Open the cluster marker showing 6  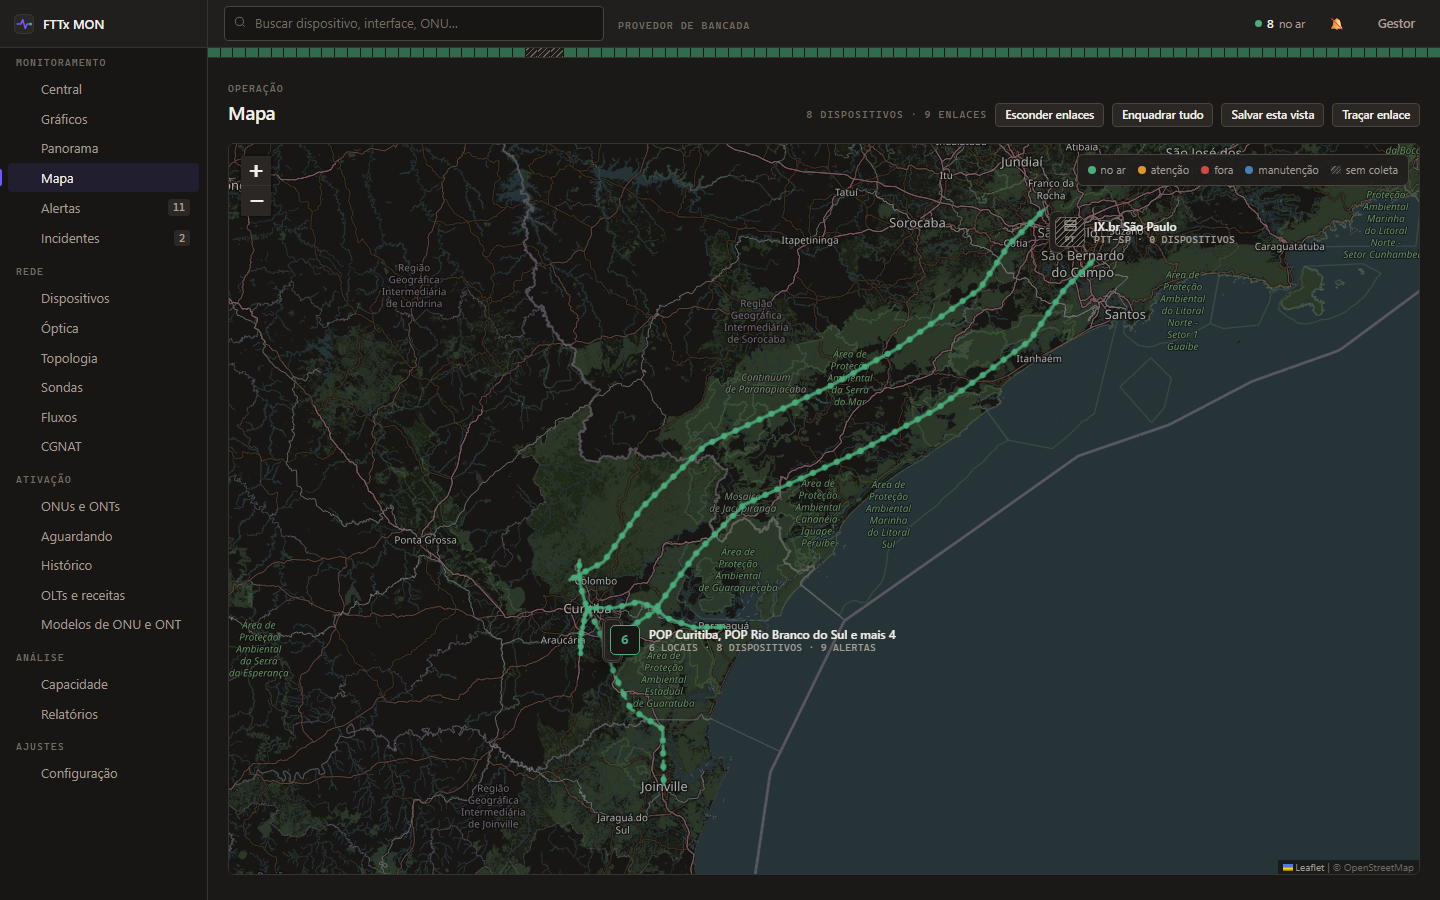625,640
